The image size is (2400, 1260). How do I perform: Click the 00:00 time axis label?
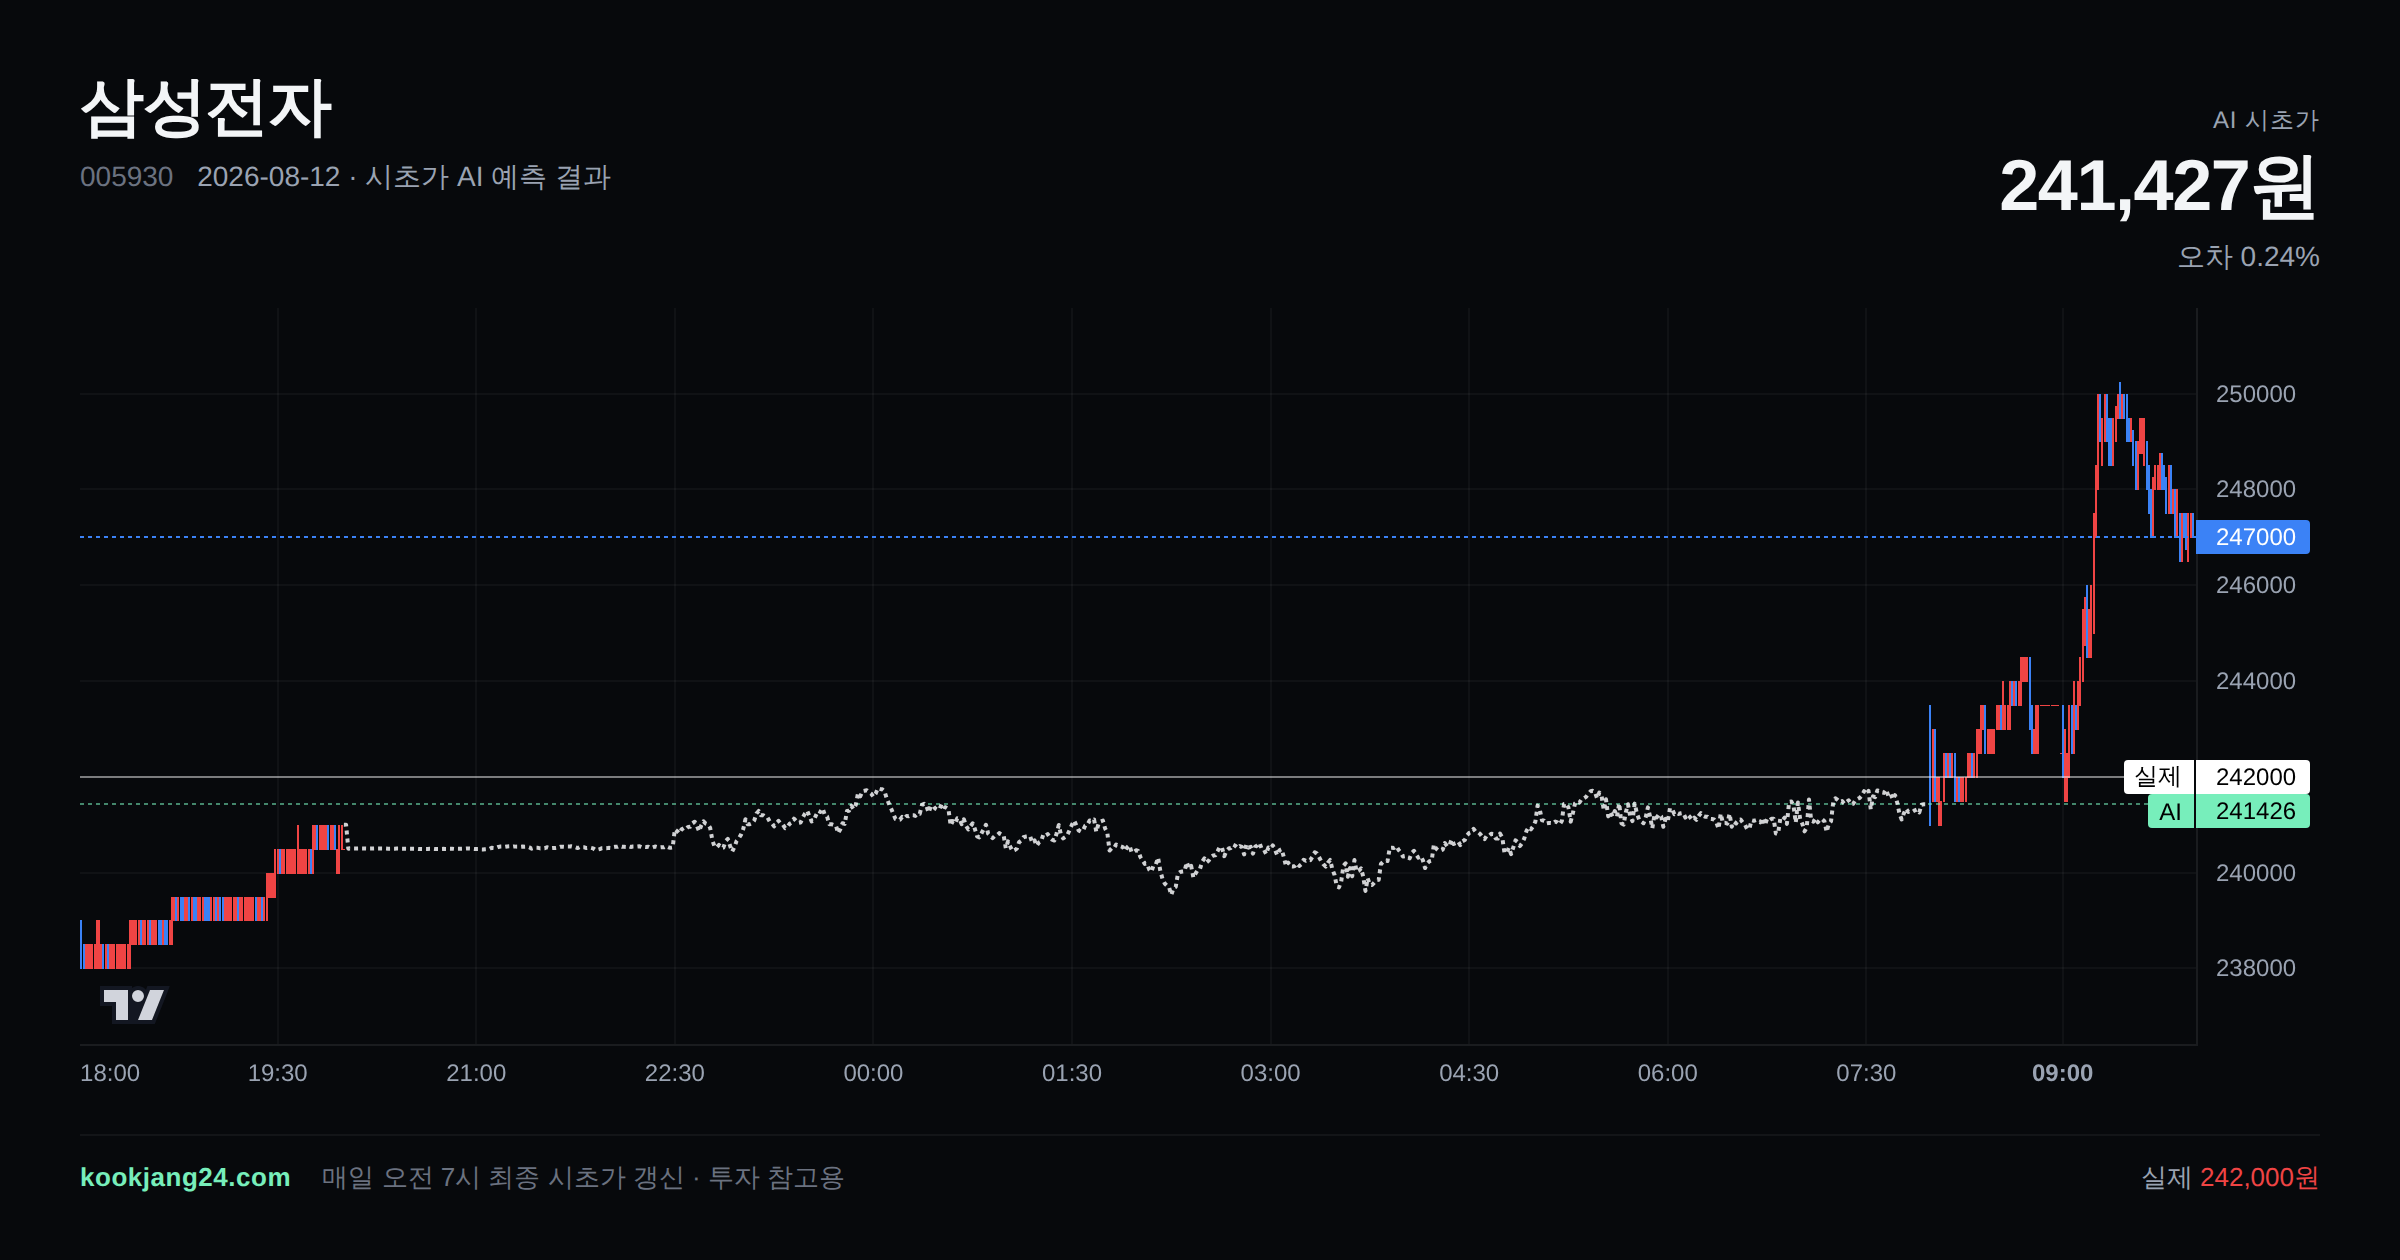coord(873,1073)
